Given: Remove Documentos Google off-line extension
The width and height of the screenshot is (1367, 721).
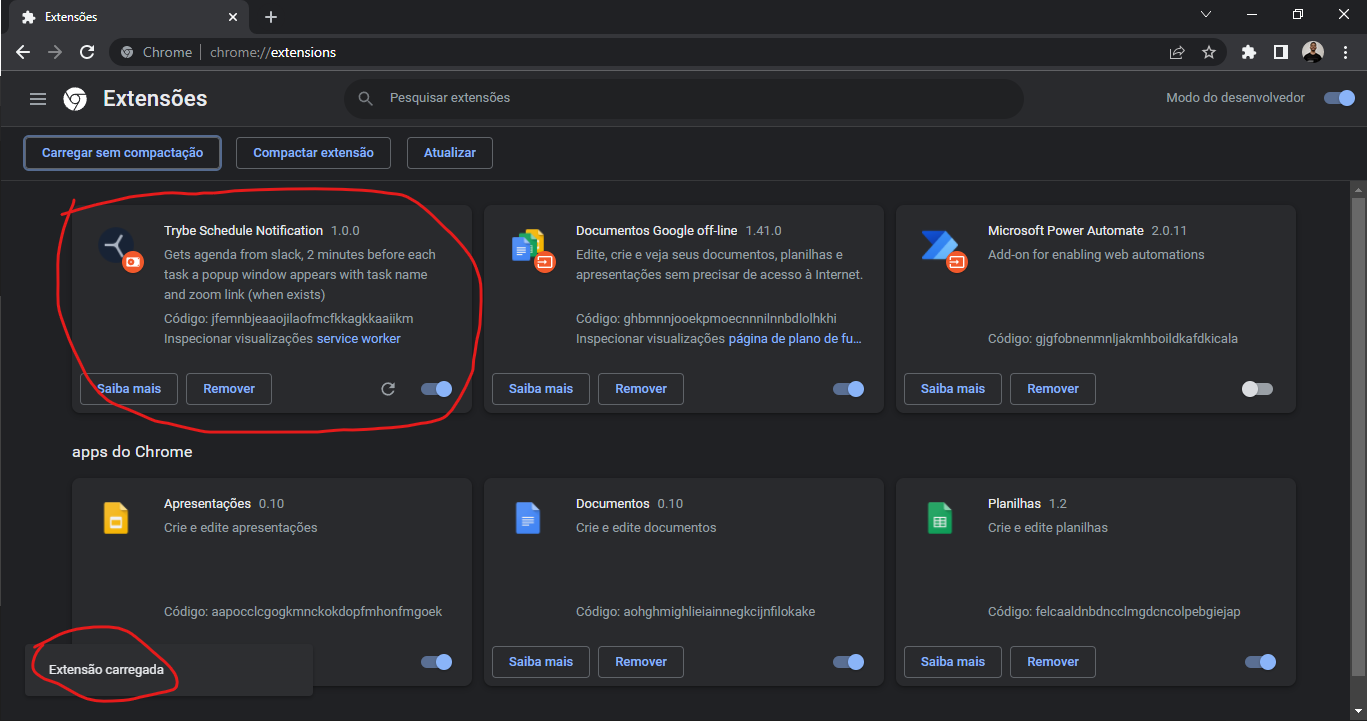Looking at the screenshot, I should 641,389.
